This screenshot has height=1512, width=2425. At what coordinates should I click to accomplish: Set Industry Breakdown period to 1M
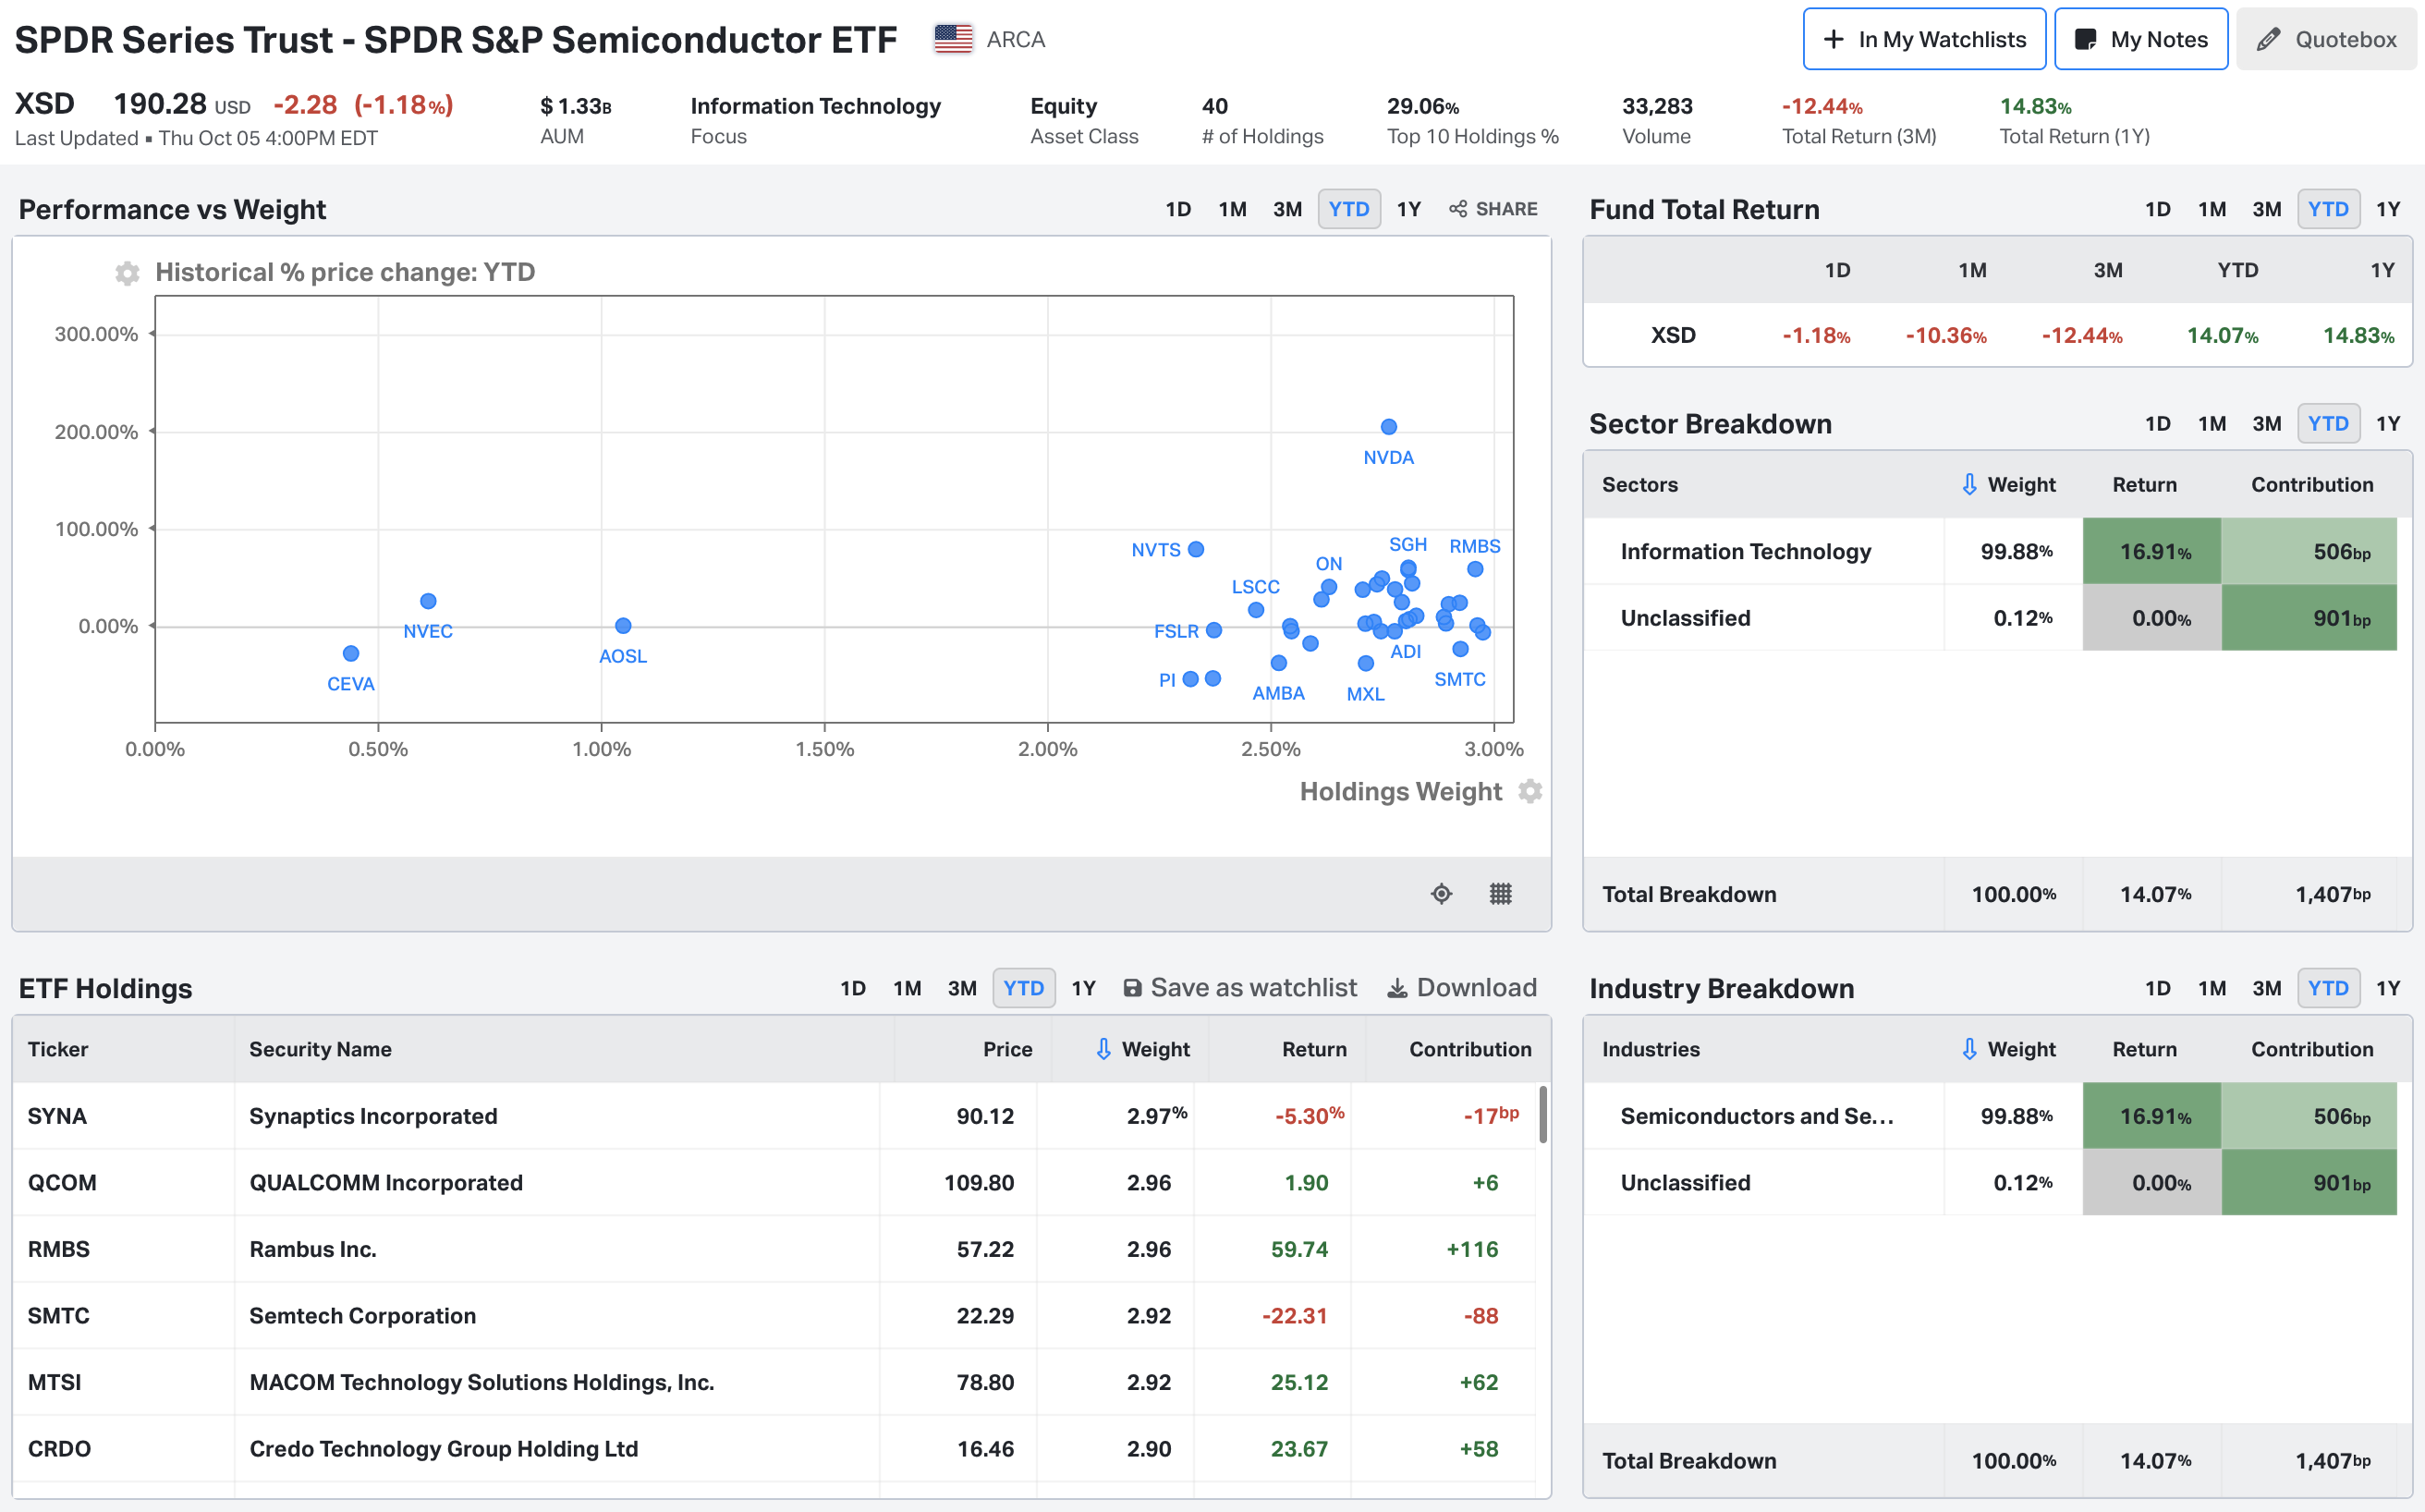[x=2211, y=988]
